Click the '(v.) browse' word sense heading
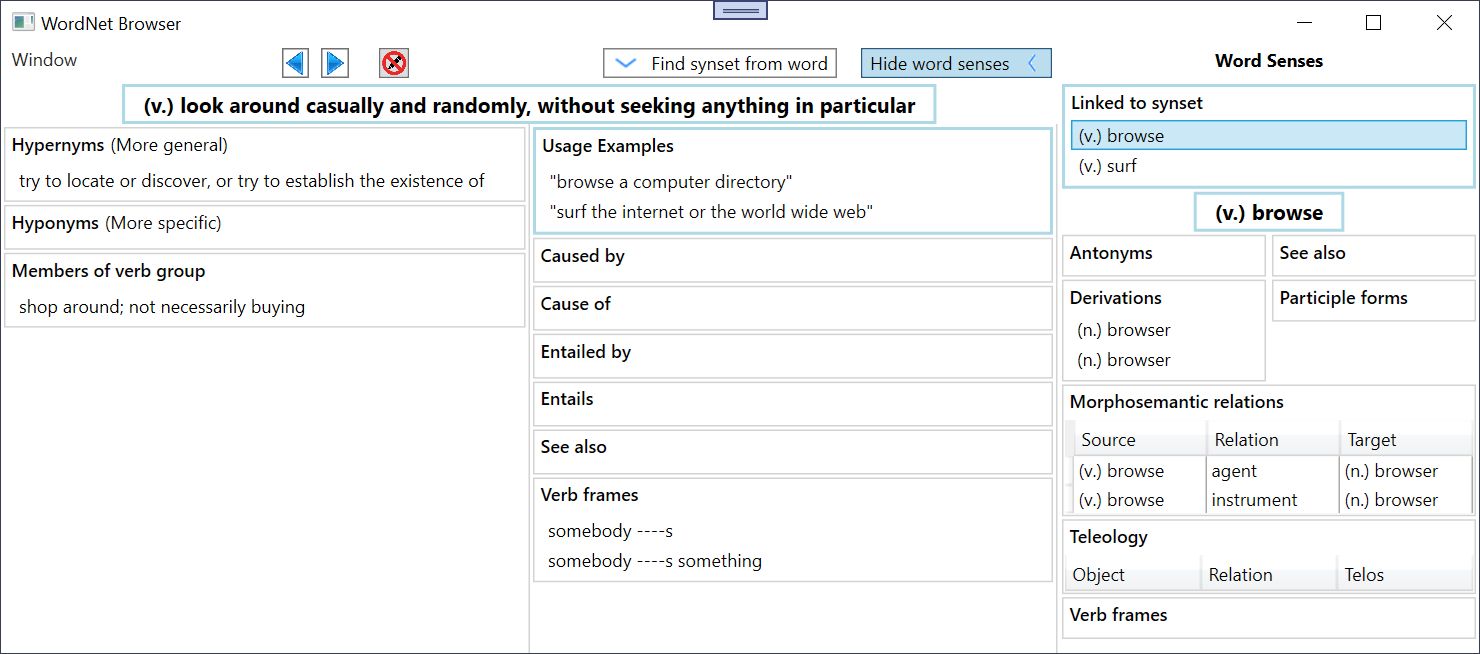Screen dimensions: 1480x654 coord(1269,212)
